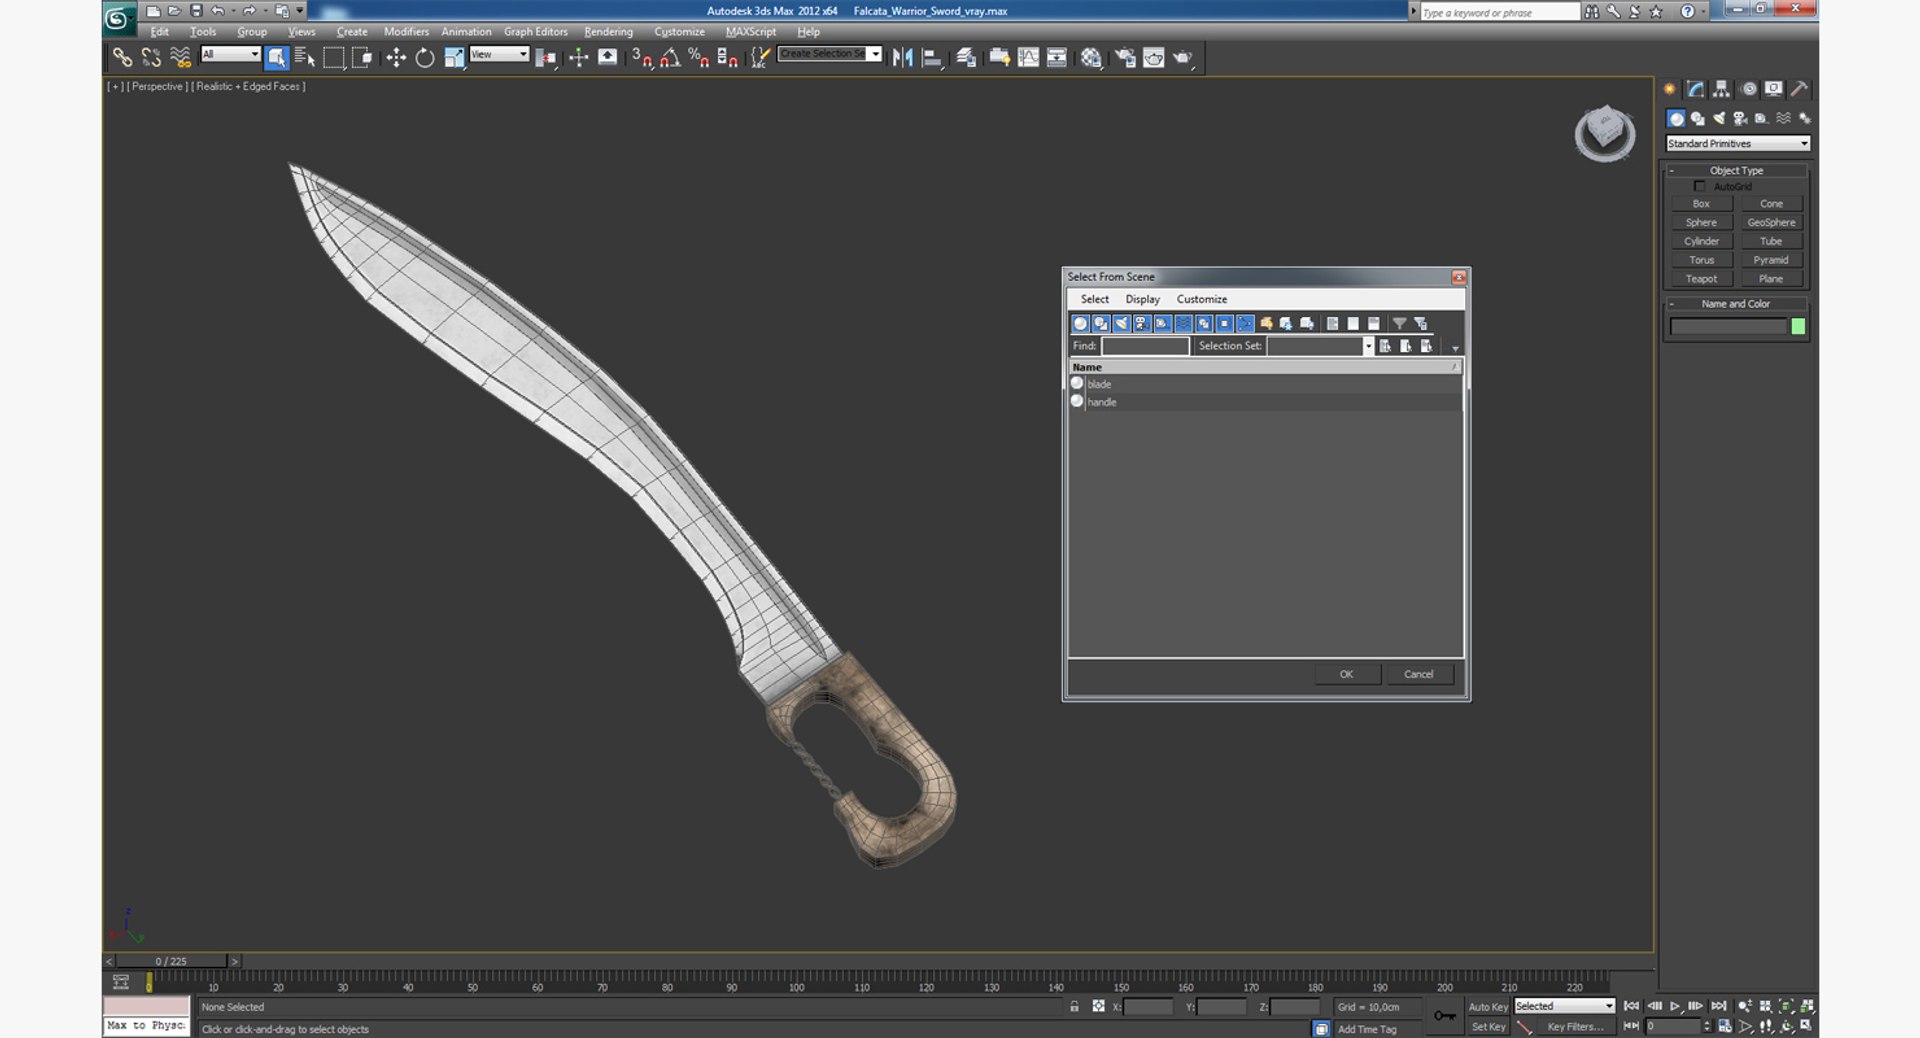Open the Standard Primitives dropdown
The height and width of the screenshot is (1038, 1920).
pyautogui.click(x=1738, y=144)
